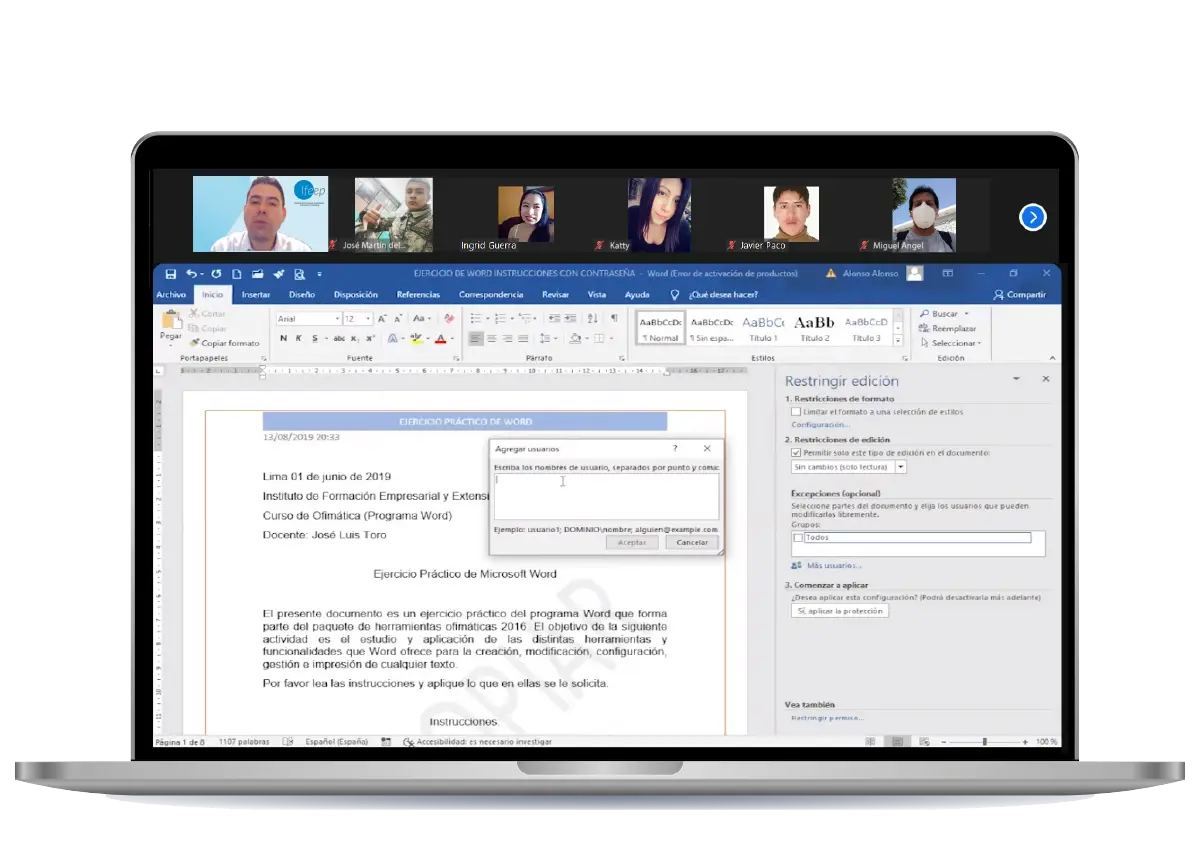Apply subscript formatting
Viewport: 1201px width, 861px height.
click(x=355, y=339)
